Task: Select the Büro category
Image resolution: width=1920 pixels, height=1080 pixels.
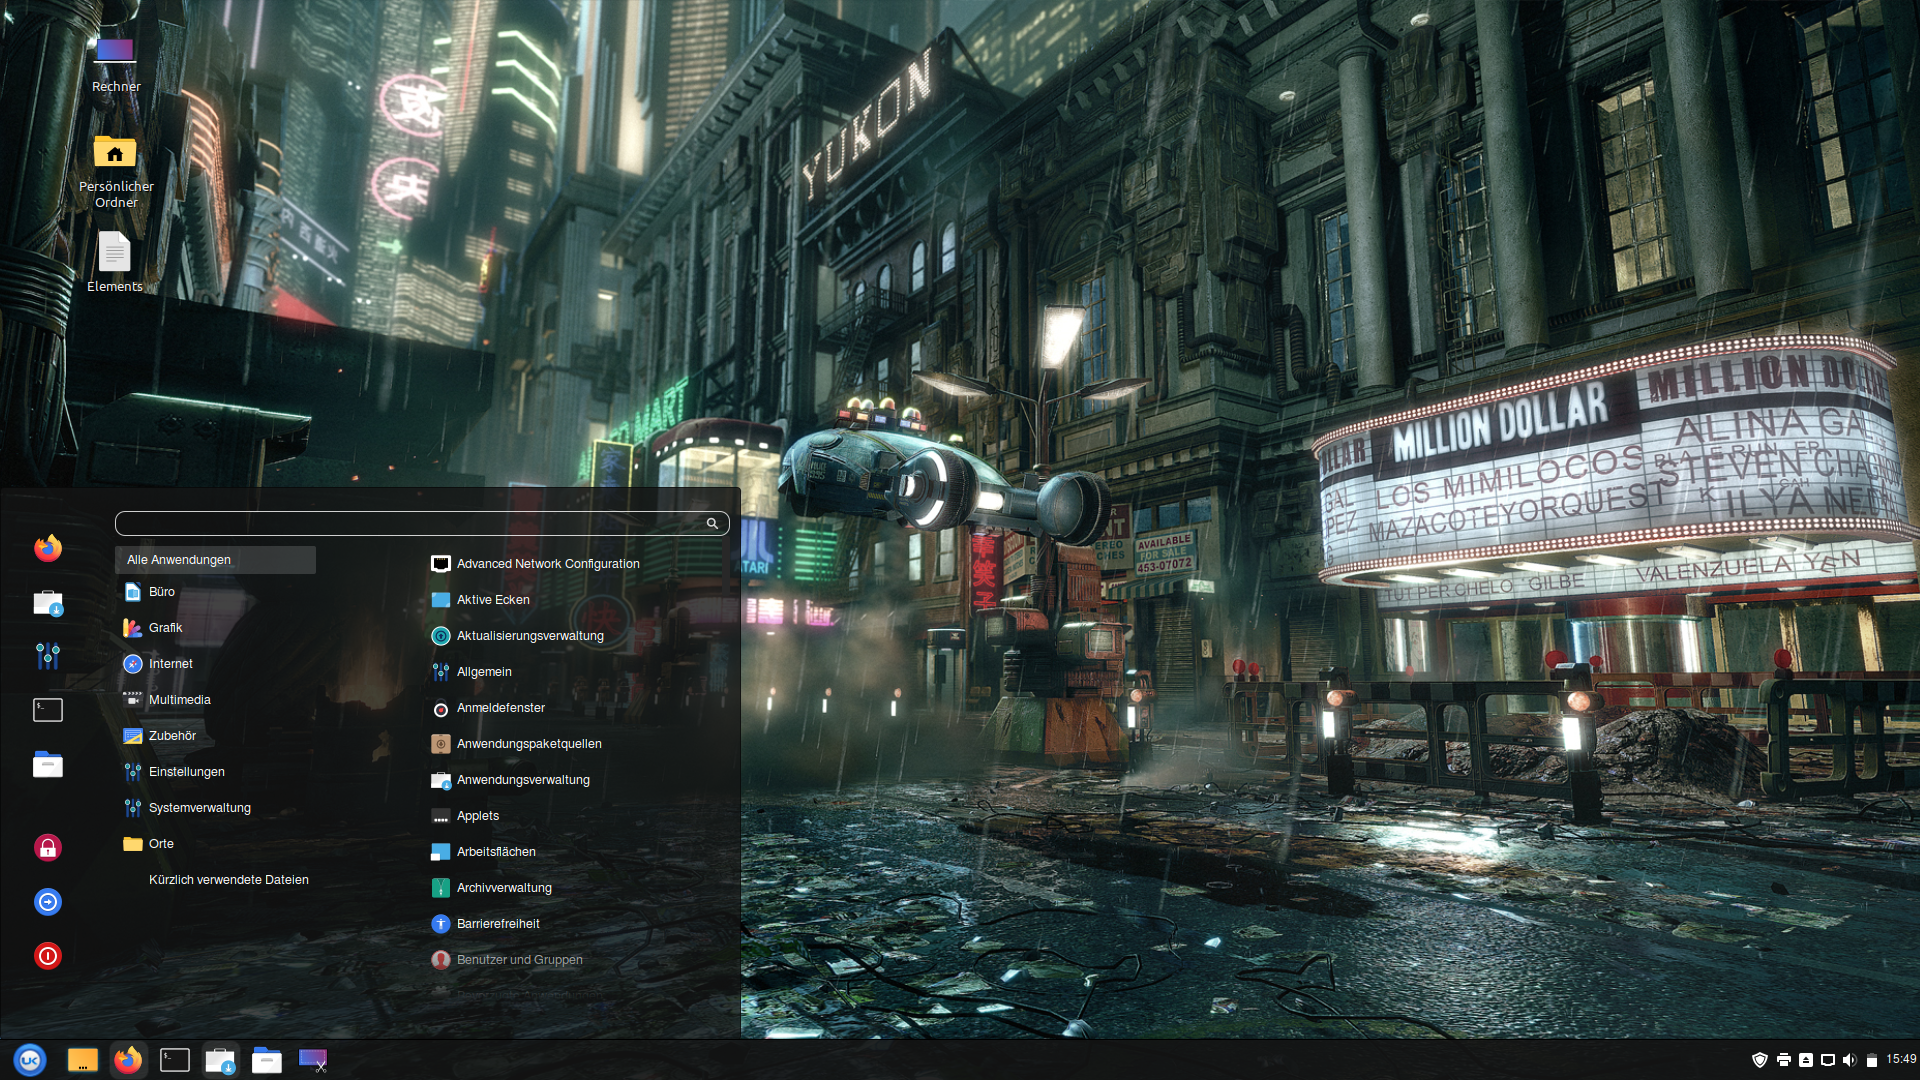Action: pyautogui.click(x=161, y=592)
